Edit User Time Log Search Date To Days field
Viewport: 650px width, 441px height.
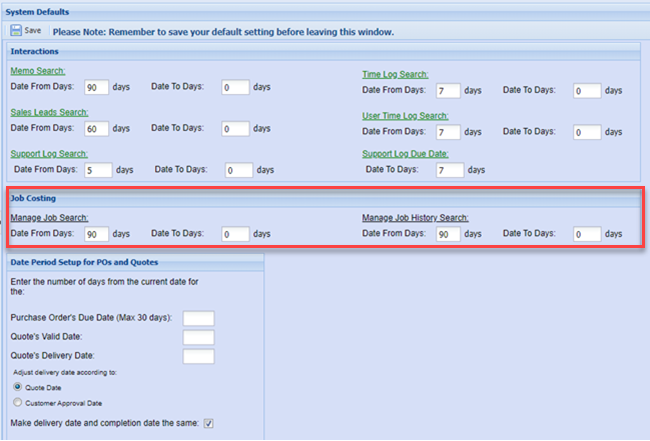pos(587,132)
